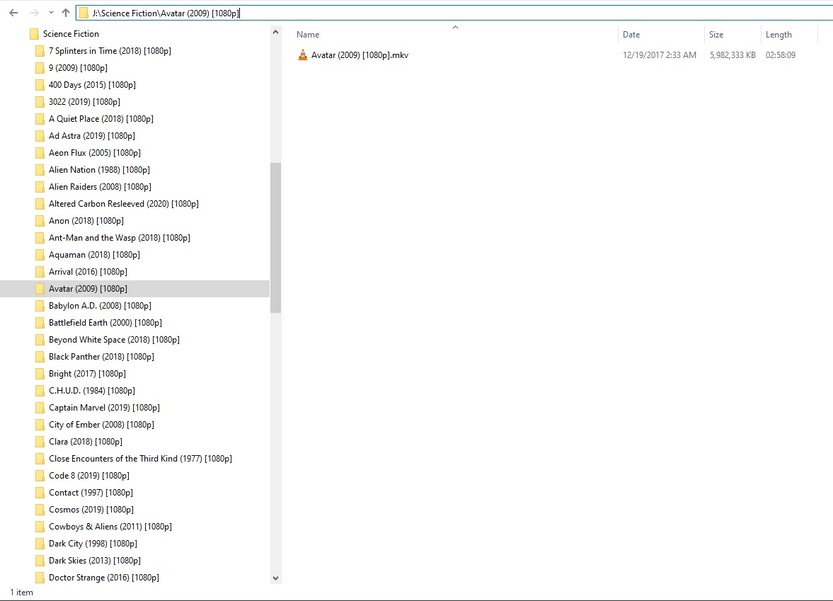Click folder icon next to Dark City
833x601 pixels.
[40, 544]
